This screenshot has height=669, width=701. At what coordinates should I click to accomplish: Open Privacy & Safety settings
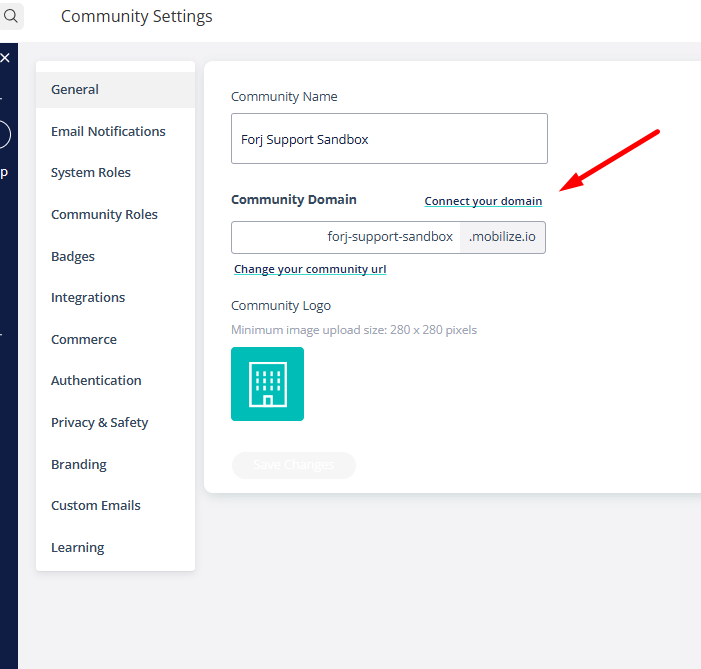click(99, 422)
